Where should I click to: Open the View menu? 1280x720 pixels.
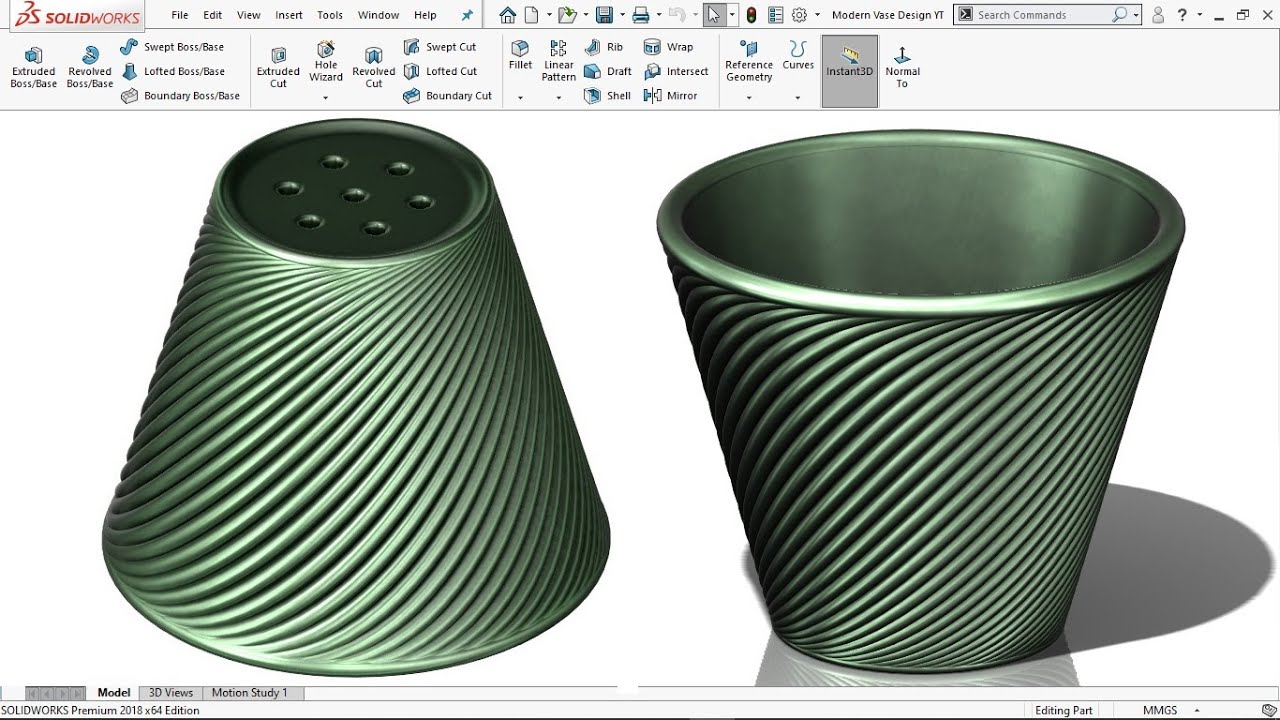coord(249,15)
